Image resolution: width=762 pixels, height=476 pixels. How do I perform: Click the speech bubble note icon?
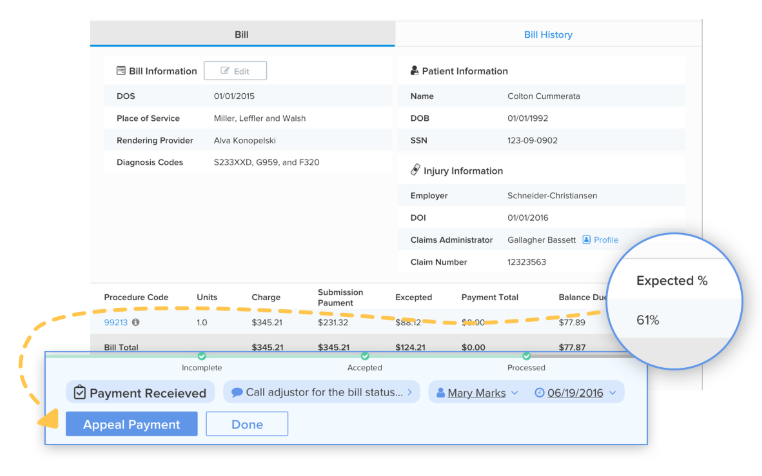(x=237, y=393)
